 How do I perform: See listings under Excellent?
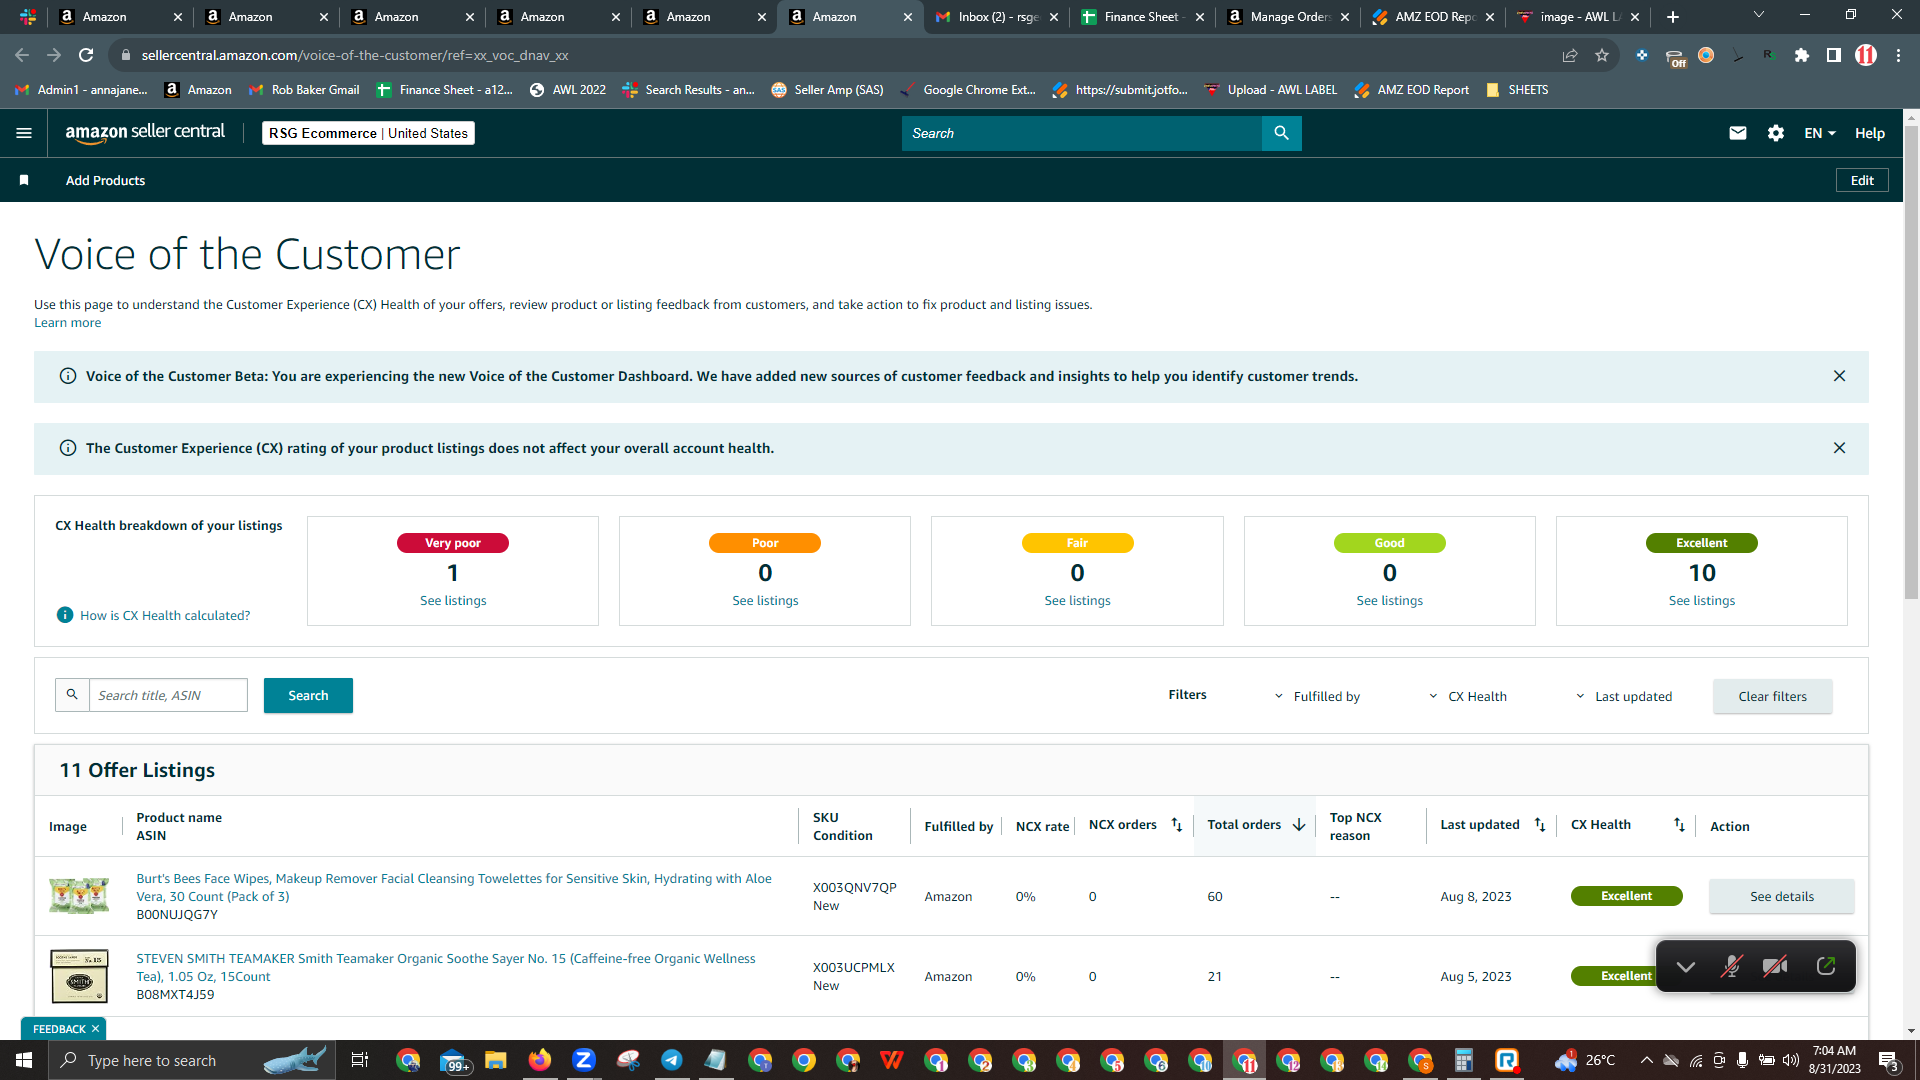tap(1702, 600)
